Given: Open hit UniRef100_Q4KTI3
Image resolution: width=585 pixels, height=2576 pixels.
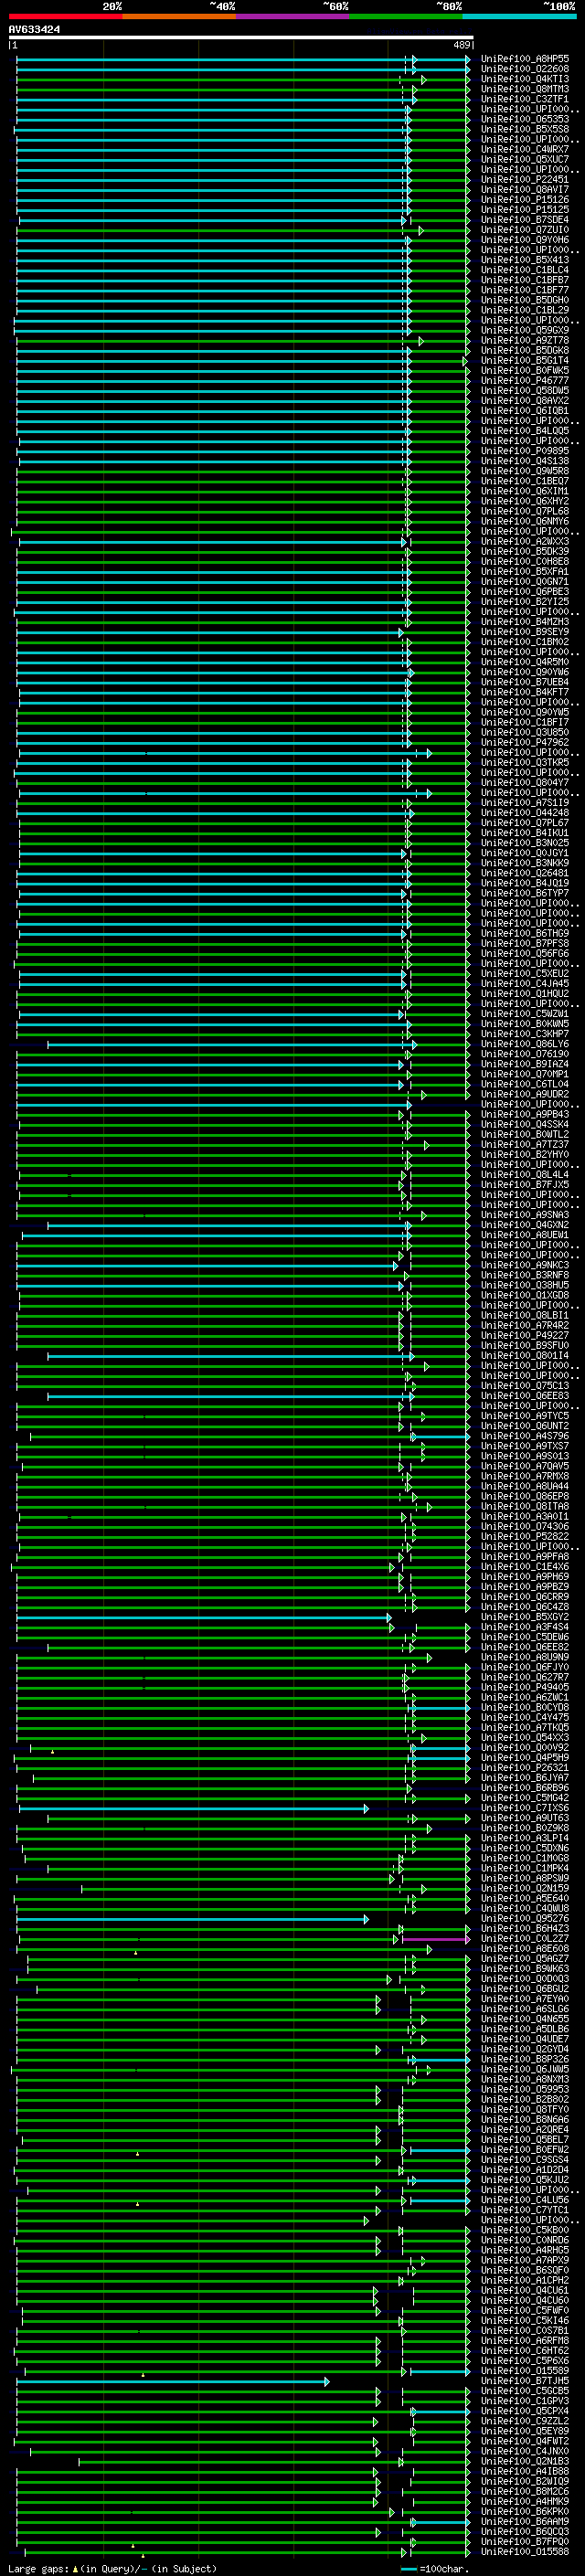Looking at the screenshot, I should coord(524,79).
